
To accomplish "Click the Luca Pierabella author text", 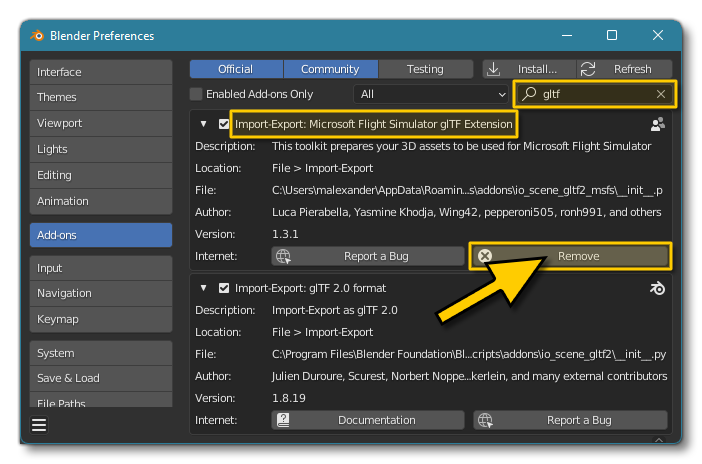I will (467, 212).
